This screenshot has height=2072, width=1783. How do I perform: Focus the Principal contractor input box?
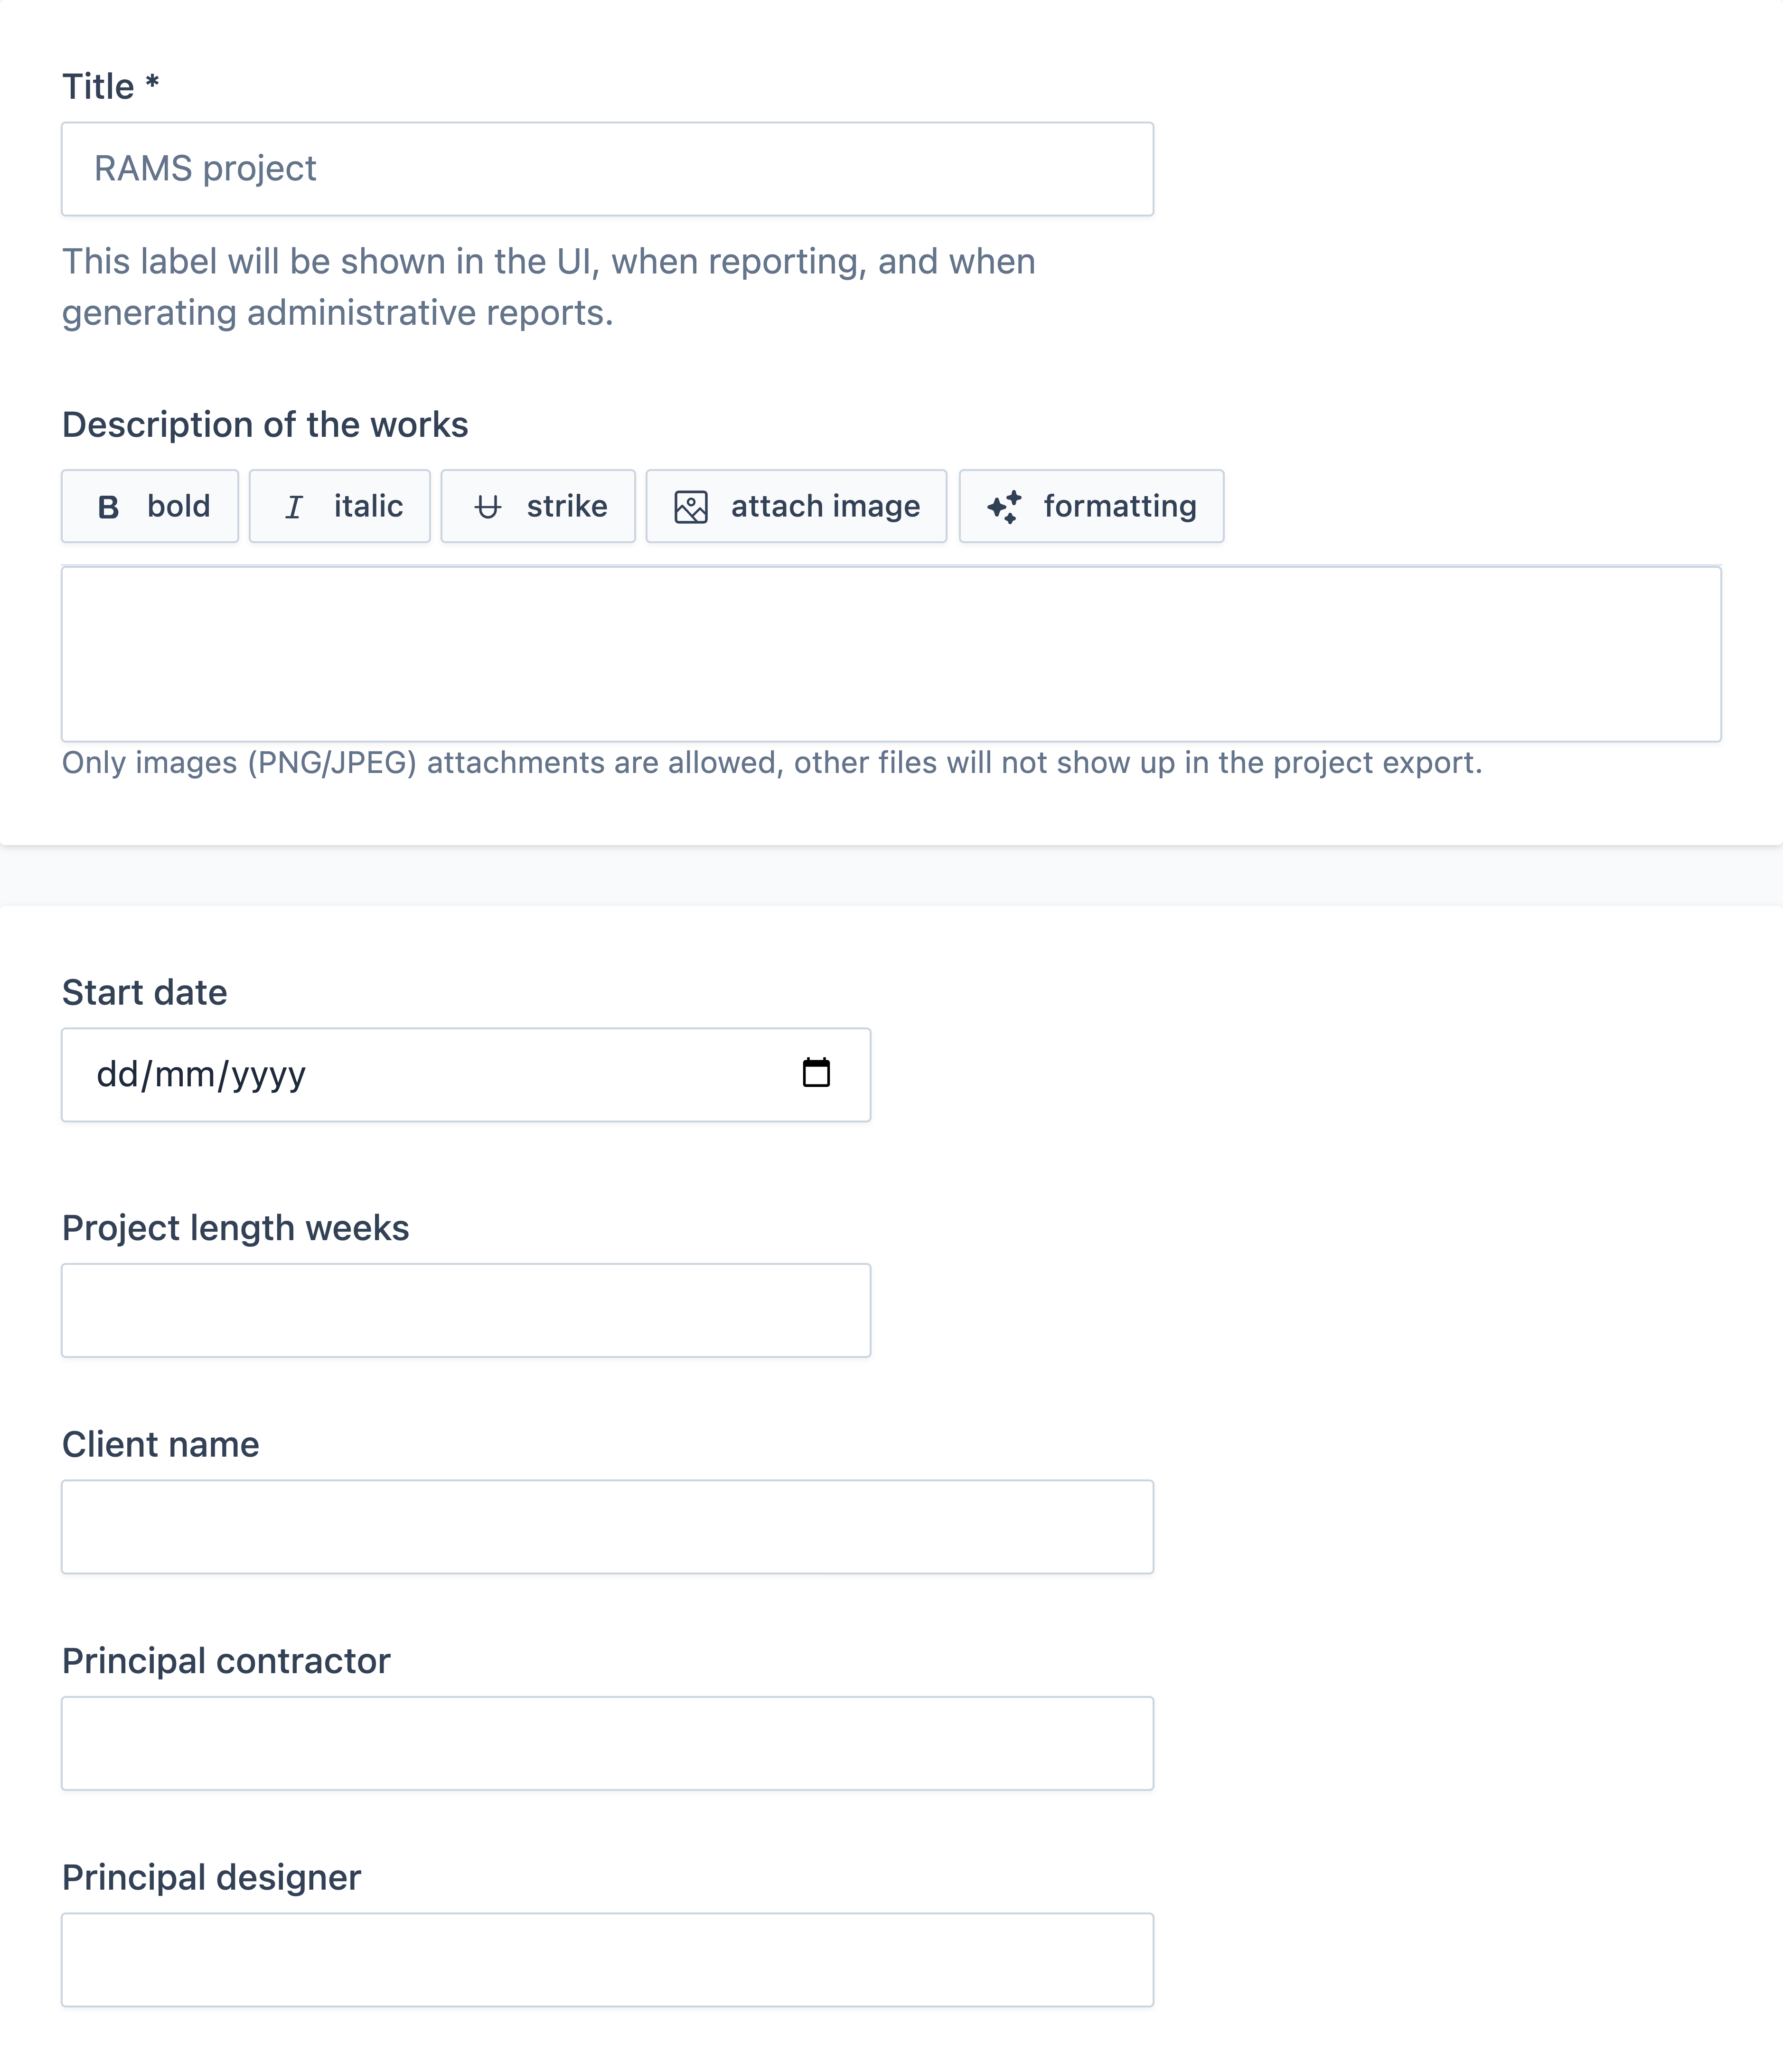point(607,1744)
